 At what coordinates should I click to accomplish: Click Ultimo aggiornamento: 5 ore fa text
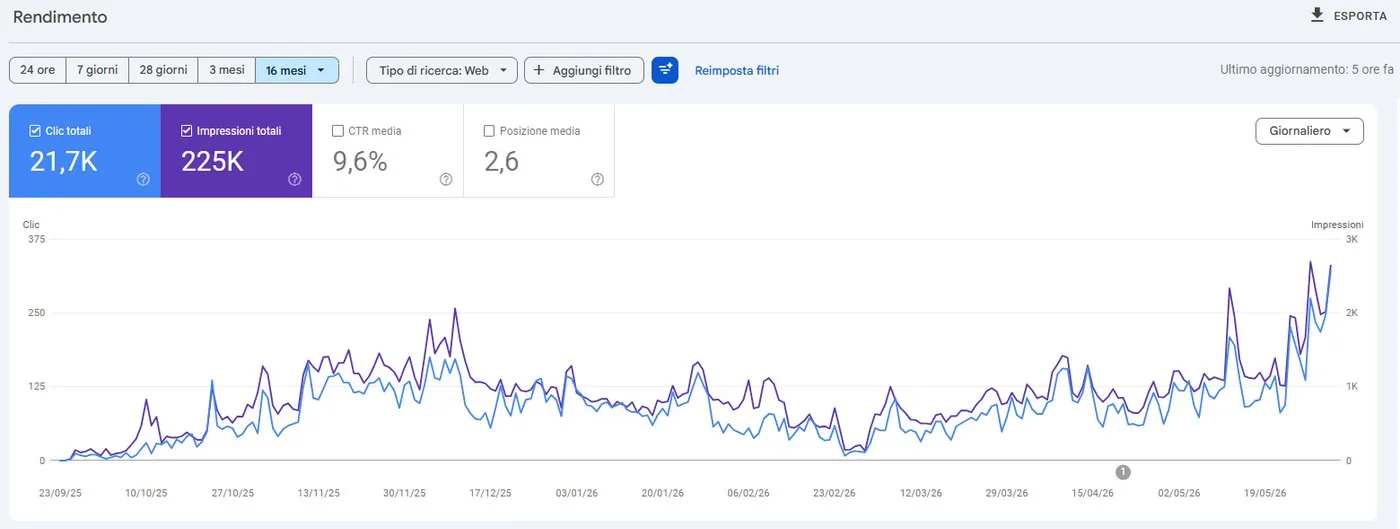[x=1307, y=70]
